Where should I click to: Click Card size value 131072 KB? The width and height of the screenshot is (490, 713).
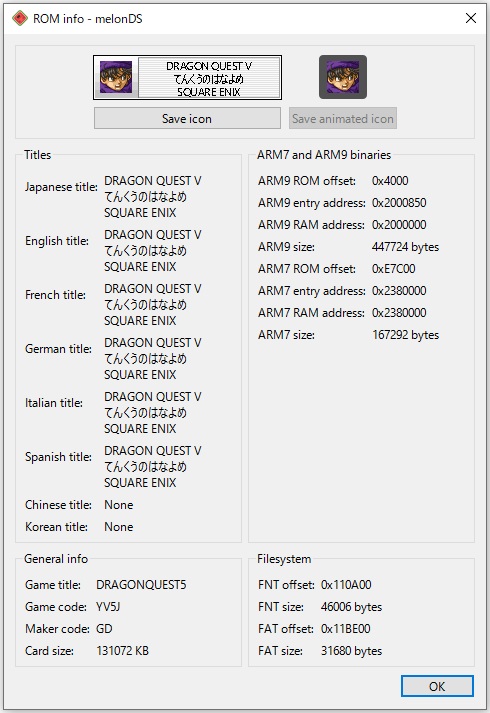click(122, 651)
